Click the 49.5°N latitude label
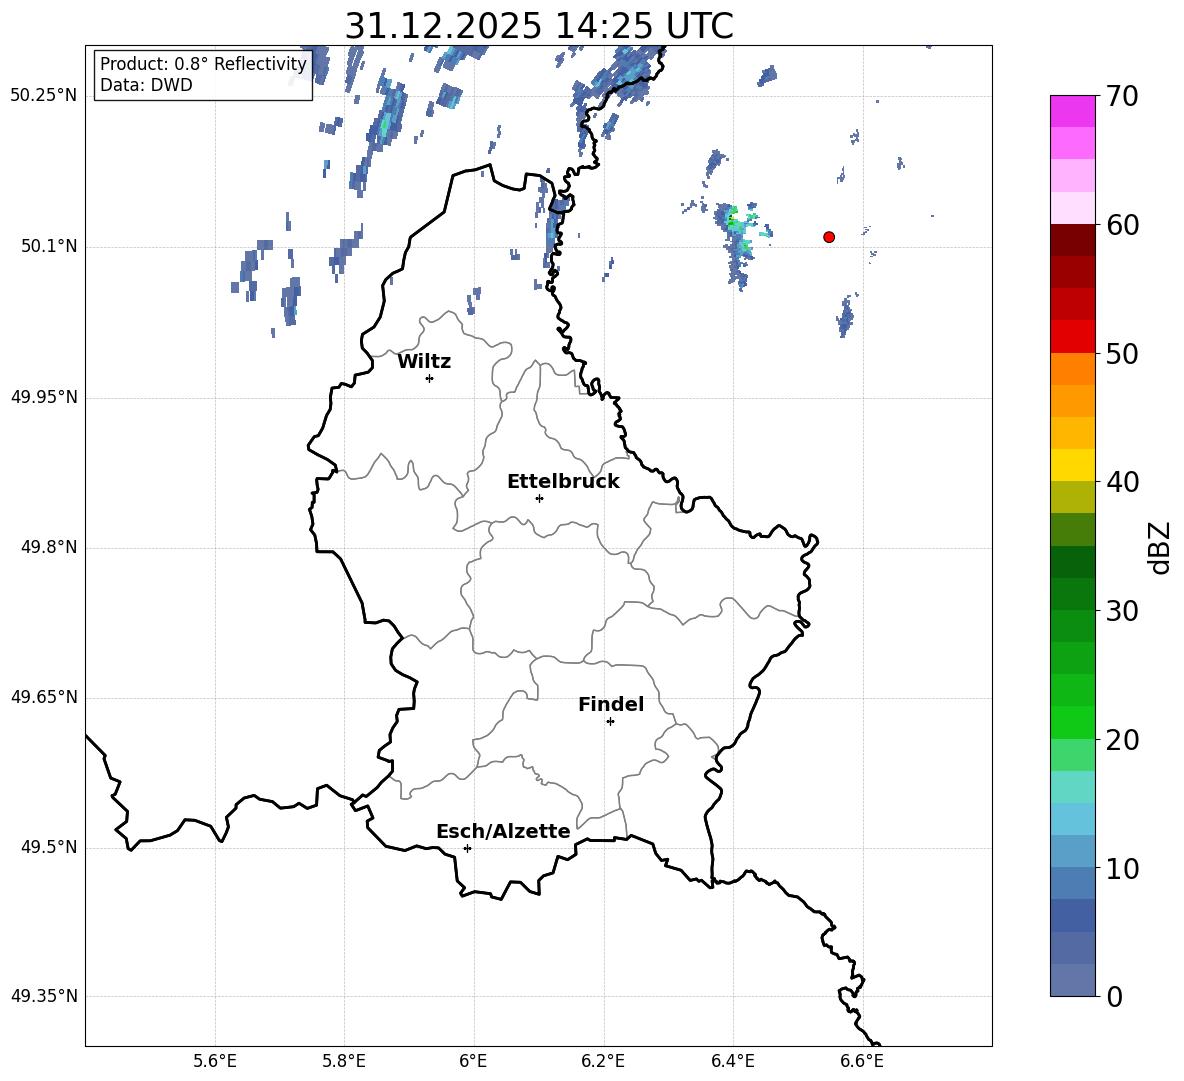 click(x=49, y=847)
